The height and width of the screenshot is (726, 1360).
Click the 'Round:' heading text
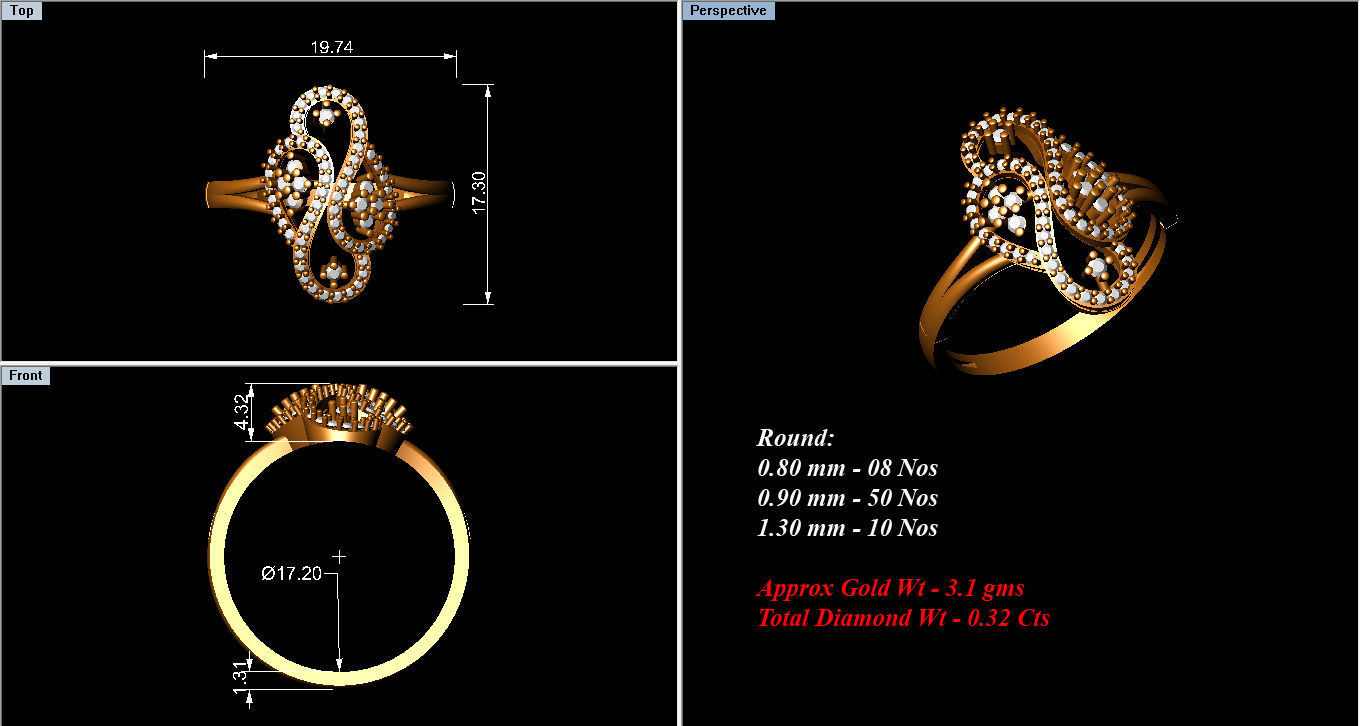click(795, 438)
